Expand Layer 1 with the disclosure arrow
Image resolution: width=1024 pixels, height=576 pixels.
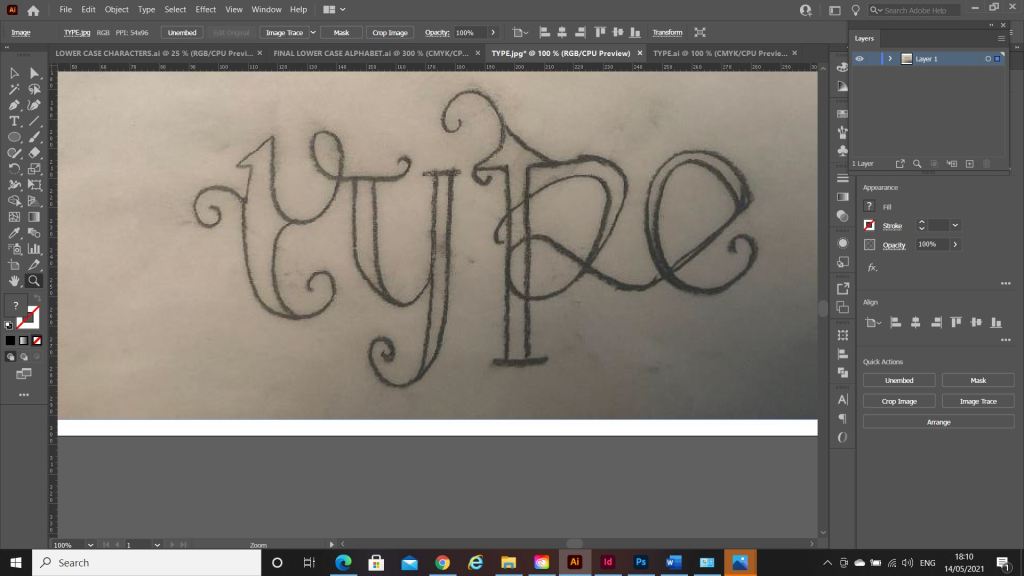[890, 59]
